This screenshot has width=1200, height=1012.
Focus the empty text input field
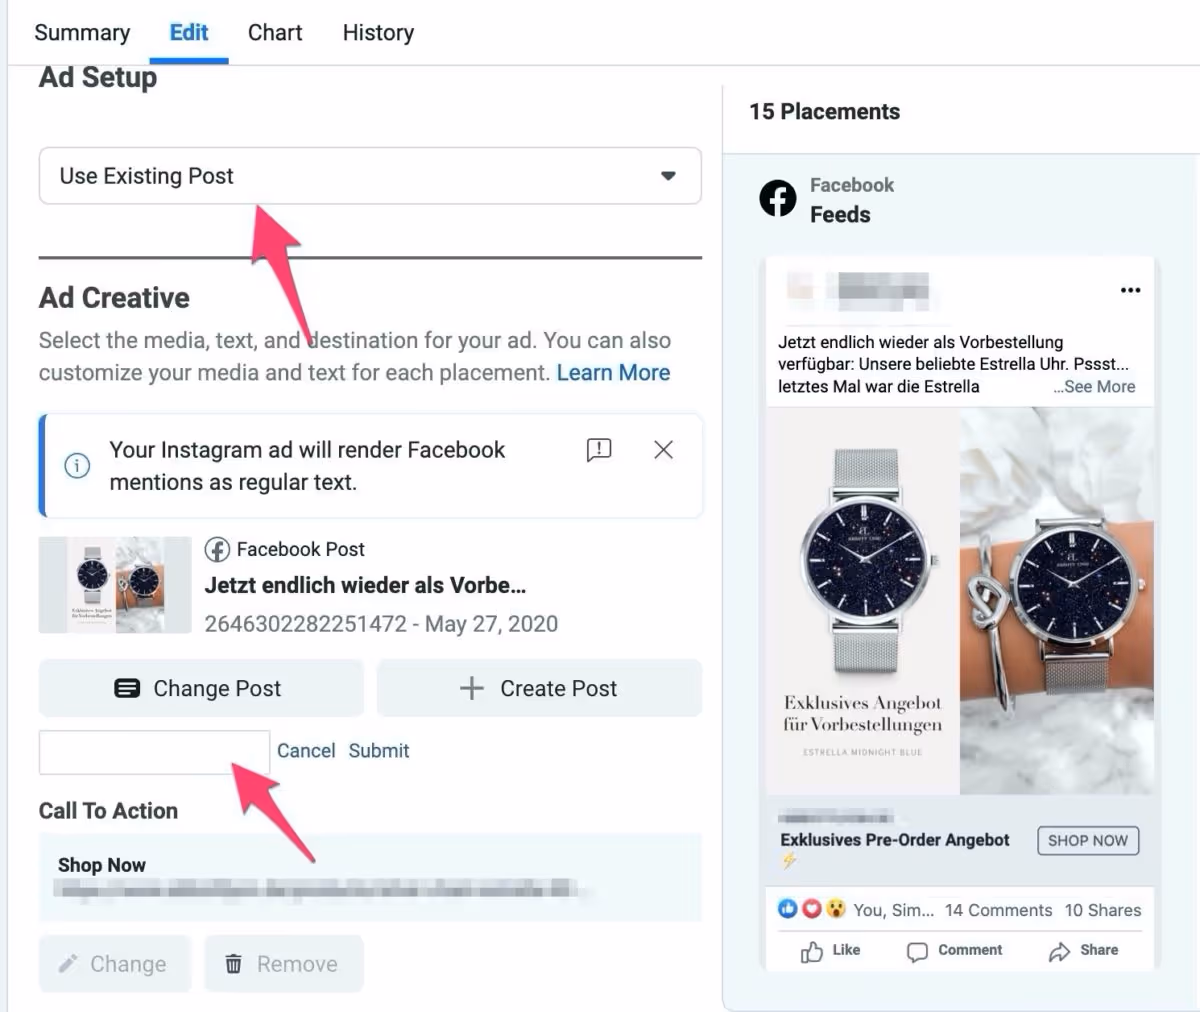[x=154, y=752]
